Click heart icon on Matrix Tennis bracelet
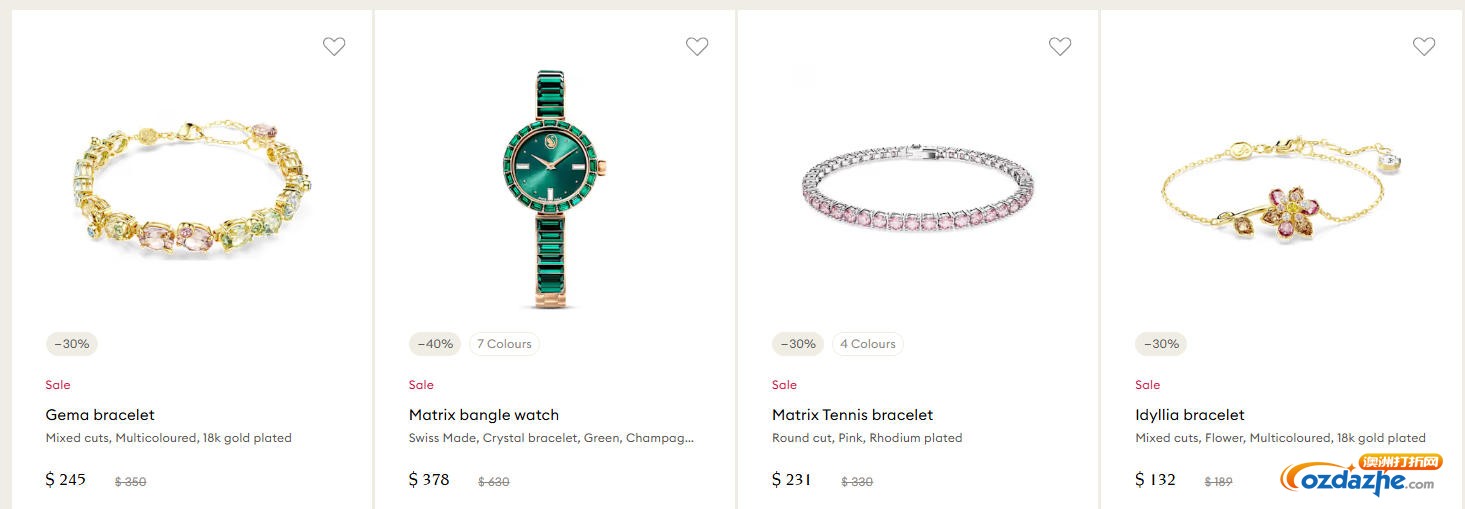Screen dimensions: 1465x509 coord(1060,46)
